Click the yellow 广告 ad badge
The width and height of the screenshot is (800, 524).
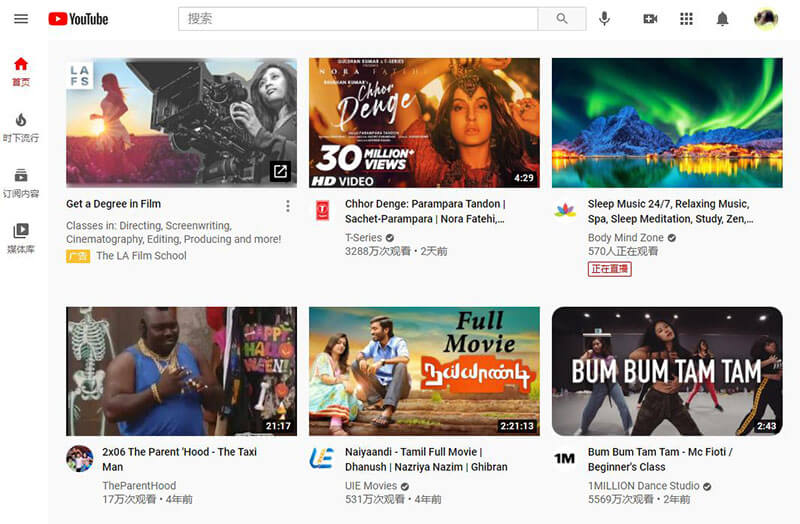78,256
